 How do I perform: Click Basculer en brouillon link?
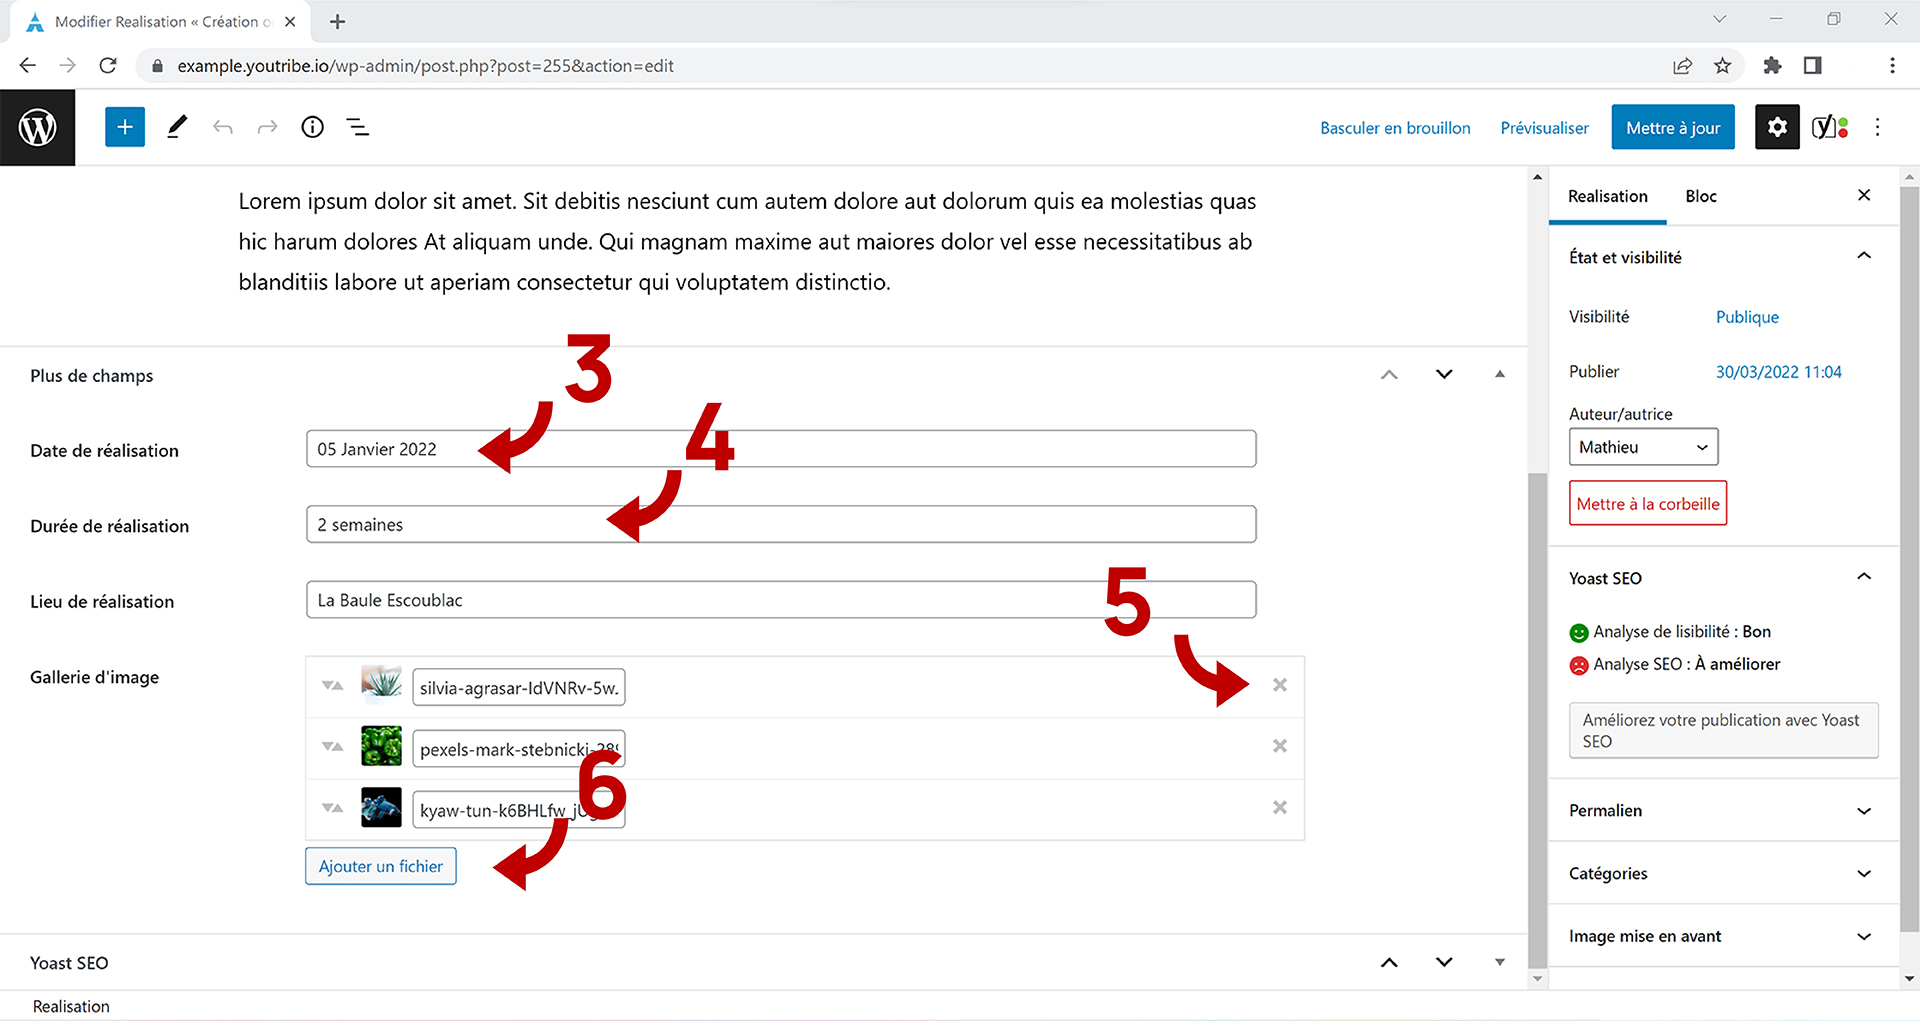pyautogui.click(x=1395, y=128)
